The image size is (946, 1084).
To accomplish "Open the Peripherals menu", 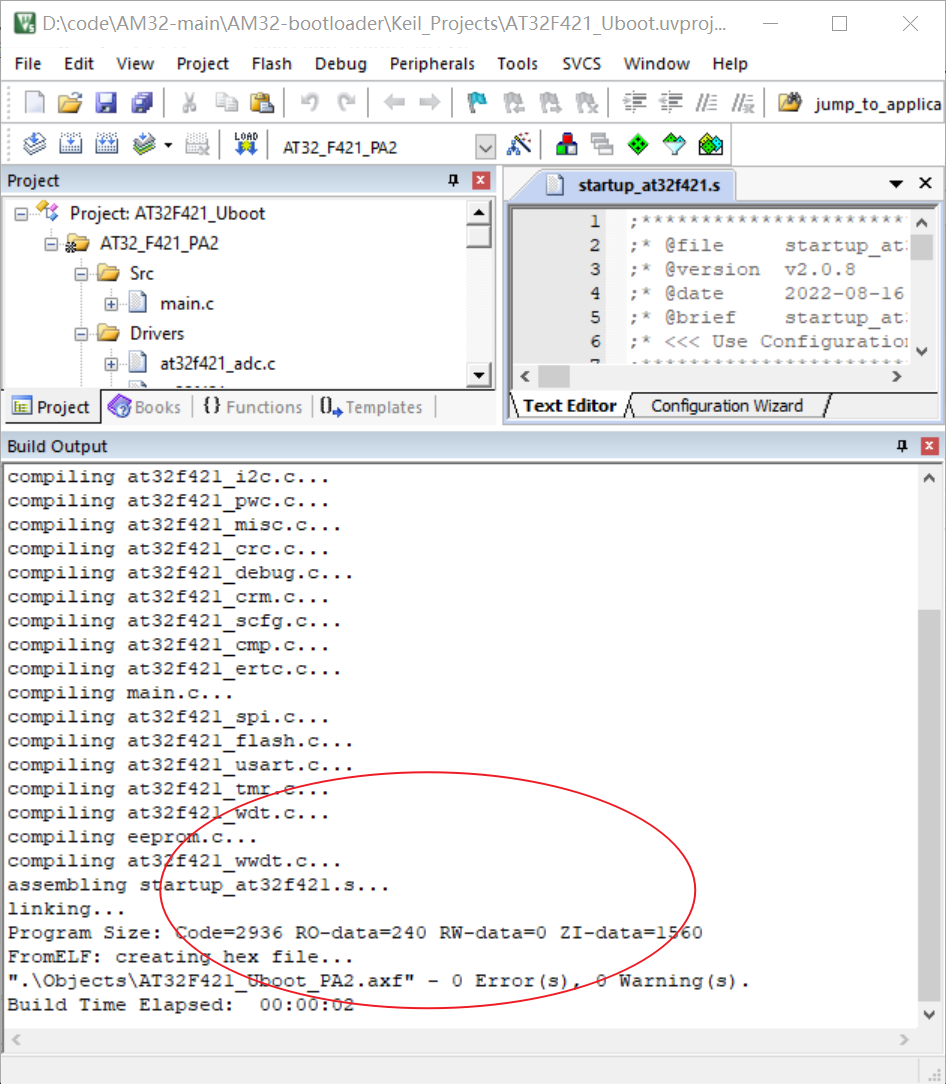I will pyautogui.click(x=432, y=64).
